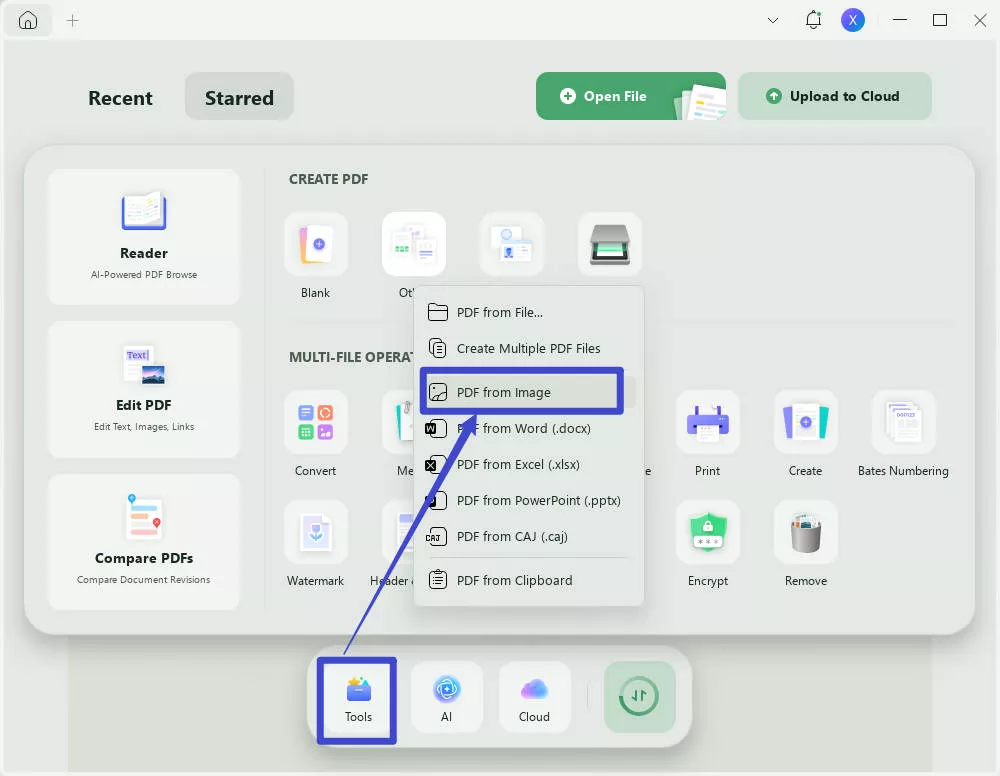Click the Cloud icon in bottom bar
This screenshot has width=1000, height=776.
[534, 696]
